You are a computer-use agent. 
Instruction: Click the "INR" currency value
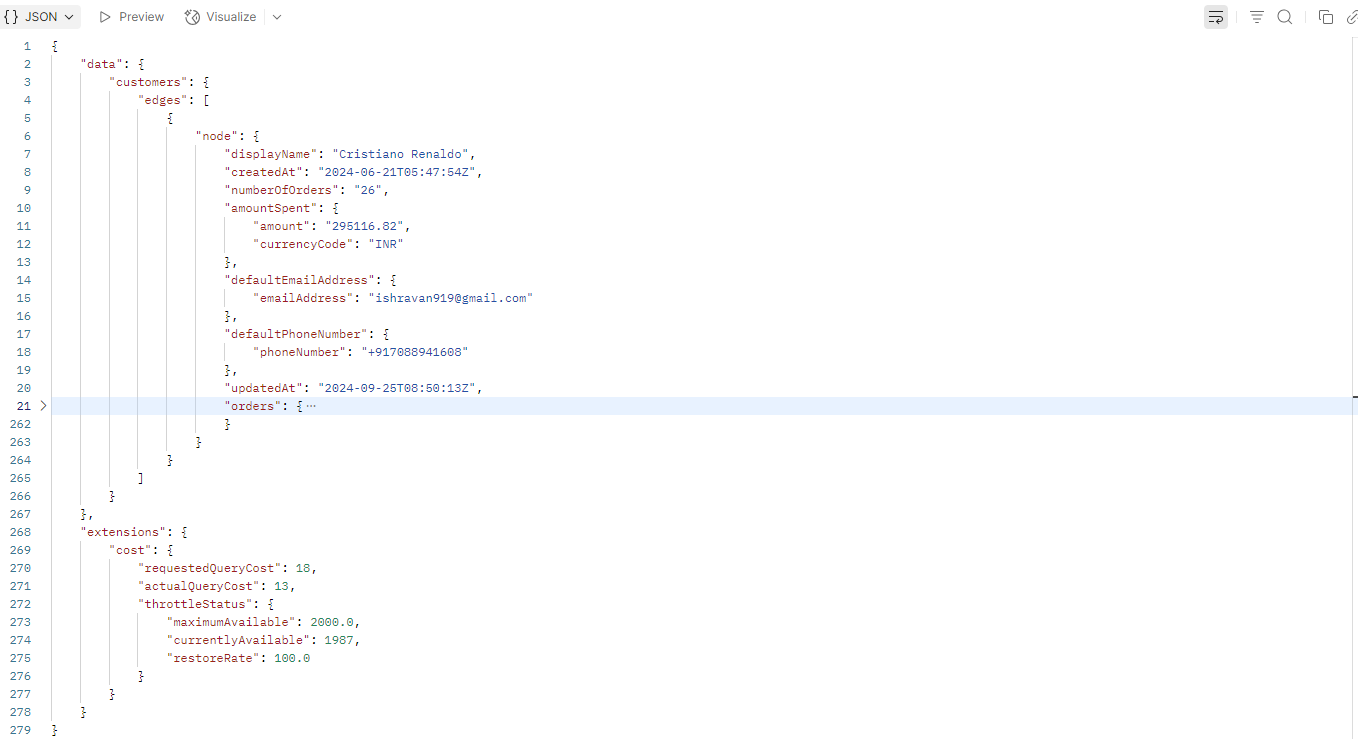(x=385, y=244)
